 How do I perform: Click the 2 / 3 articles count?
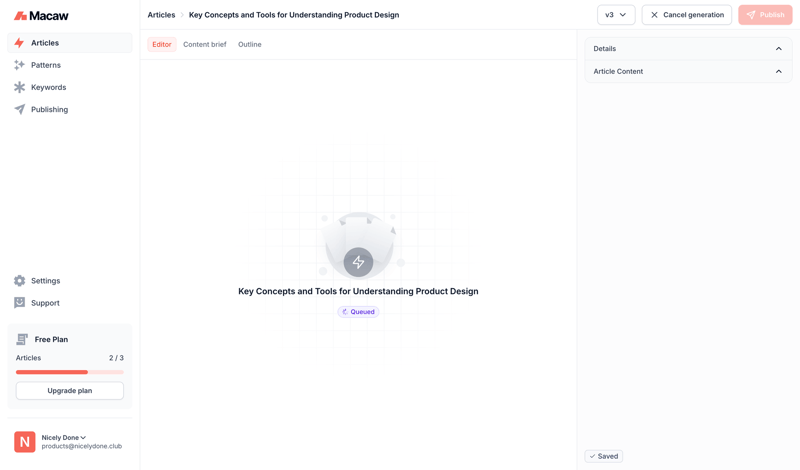click(x=116, y=358)
